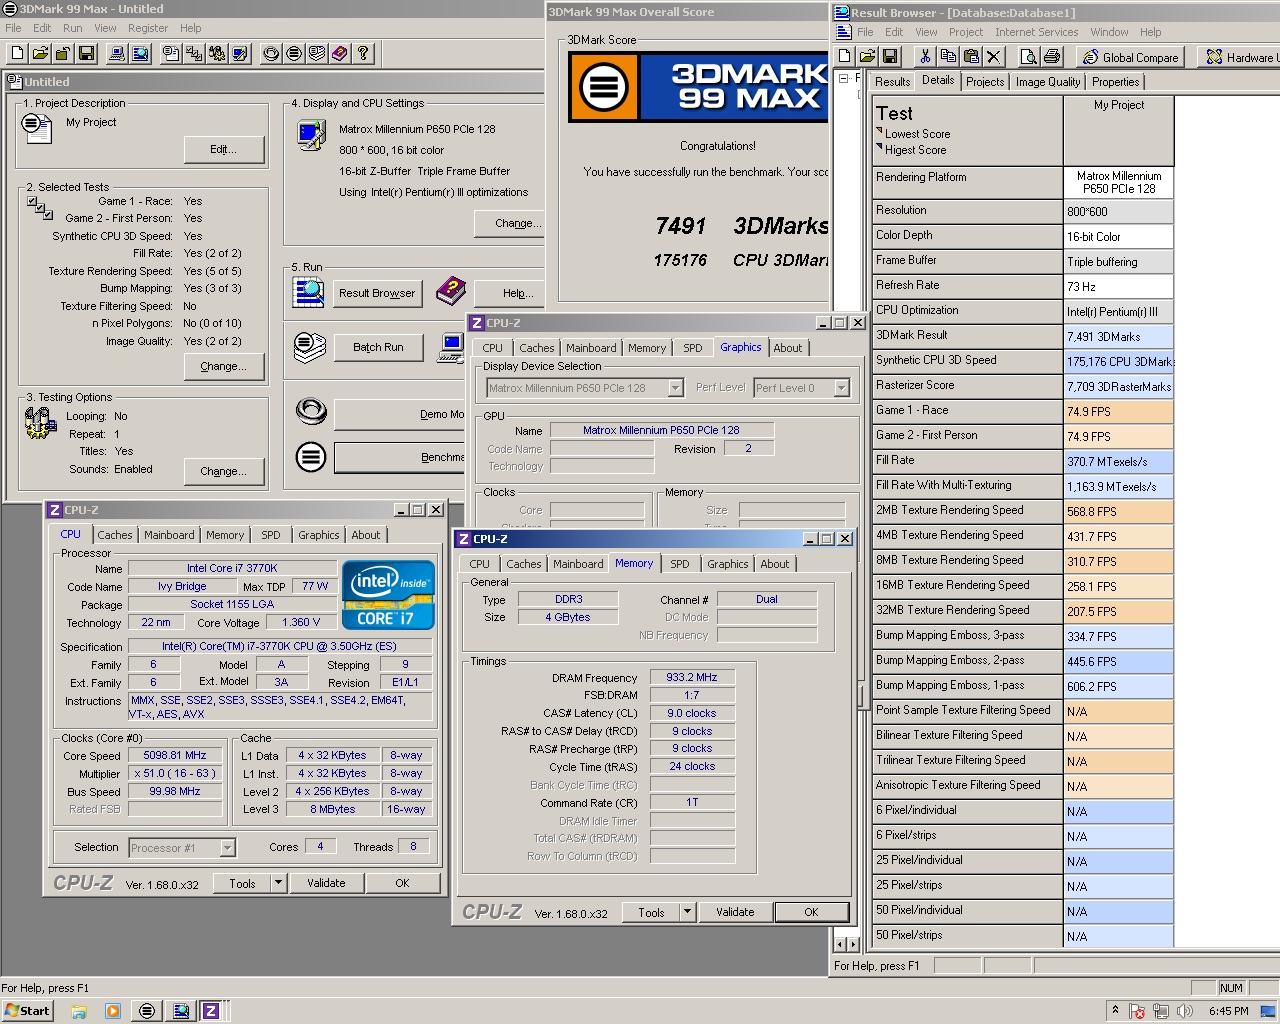Click horizontal scrollbar left arrow in Result Browser

click(840, 944)
